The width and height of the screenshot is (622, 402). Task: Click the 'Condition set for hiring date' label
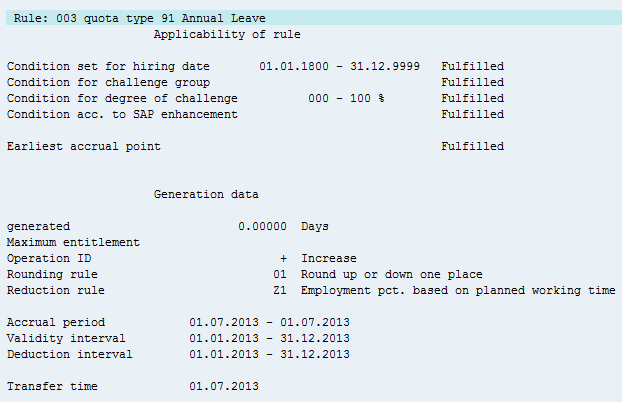coord(108,66)
